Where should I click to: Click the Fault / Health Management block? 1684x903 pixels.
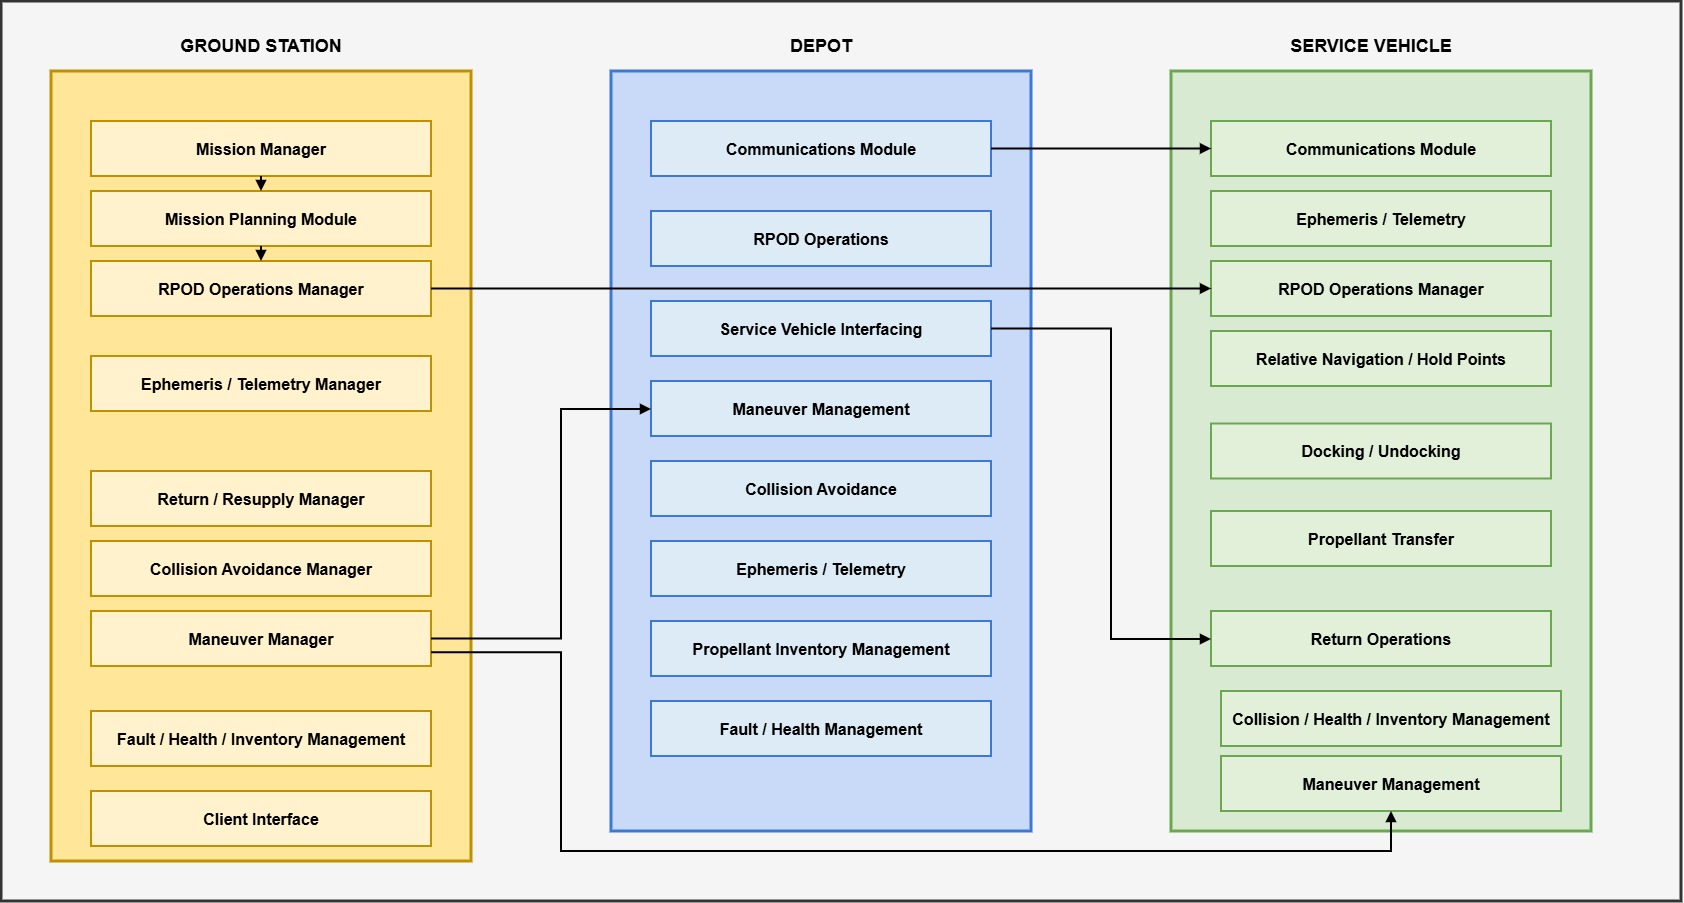pyautogui.click(x=820, y=729)
